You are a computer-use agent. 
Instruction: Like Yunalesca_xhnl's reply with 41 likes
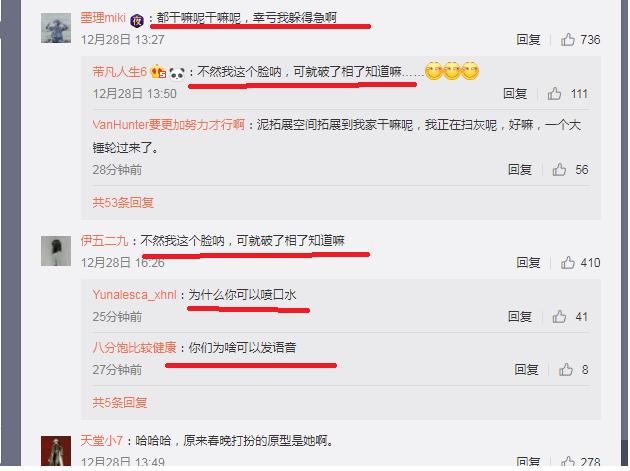pyautogui.click(x=559, y=316)
